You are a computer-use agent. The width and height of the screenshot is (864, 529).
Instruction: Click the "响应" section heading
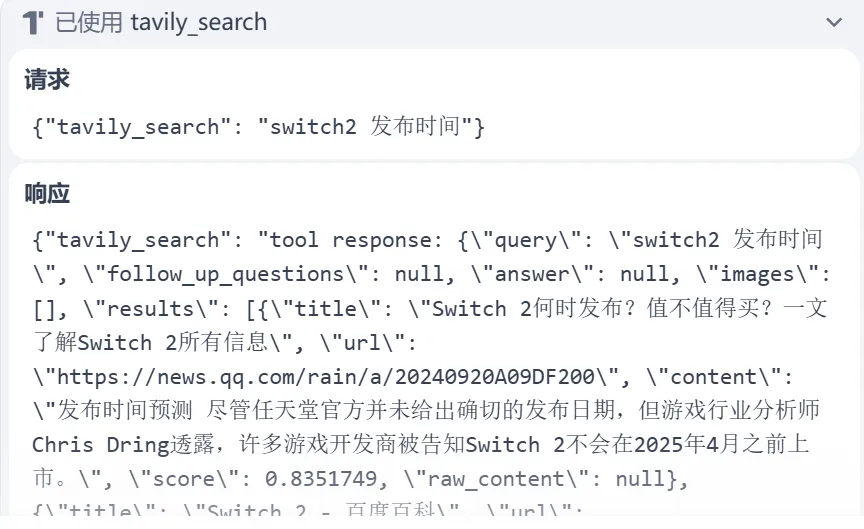click(x=47, y=194)
